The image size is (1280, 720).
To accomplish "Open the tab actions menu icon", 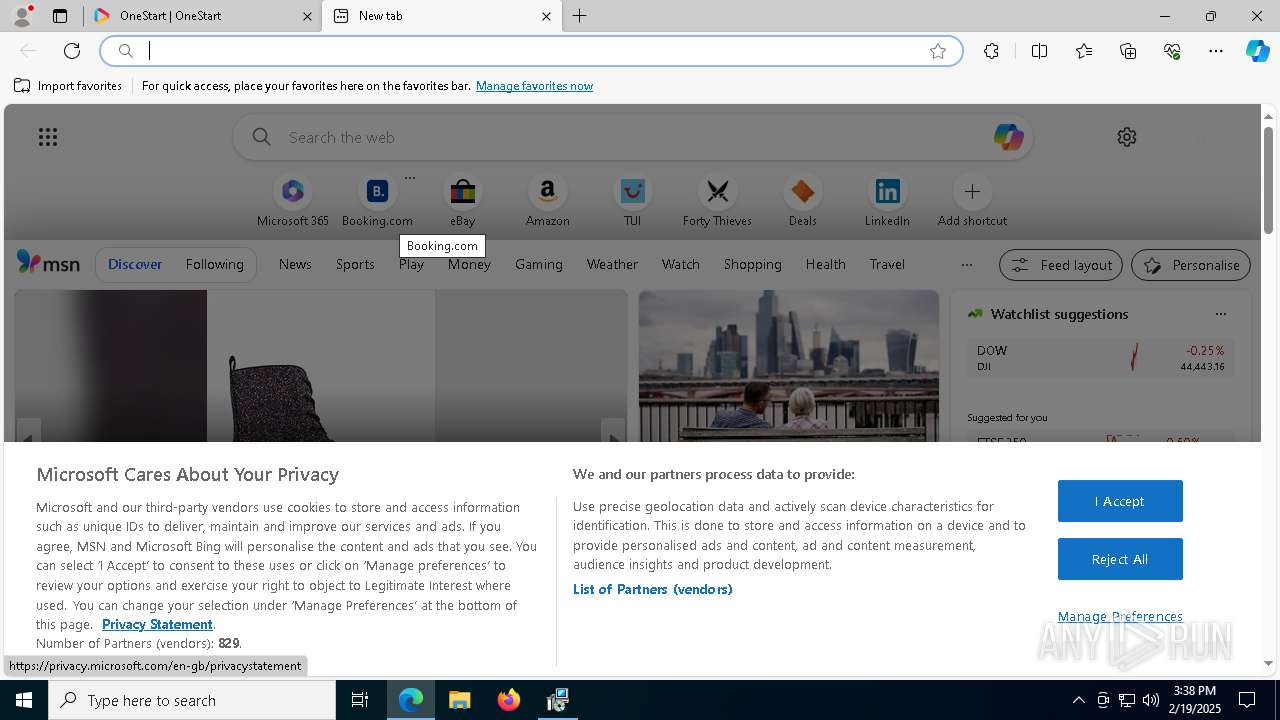I will point(60,16).
